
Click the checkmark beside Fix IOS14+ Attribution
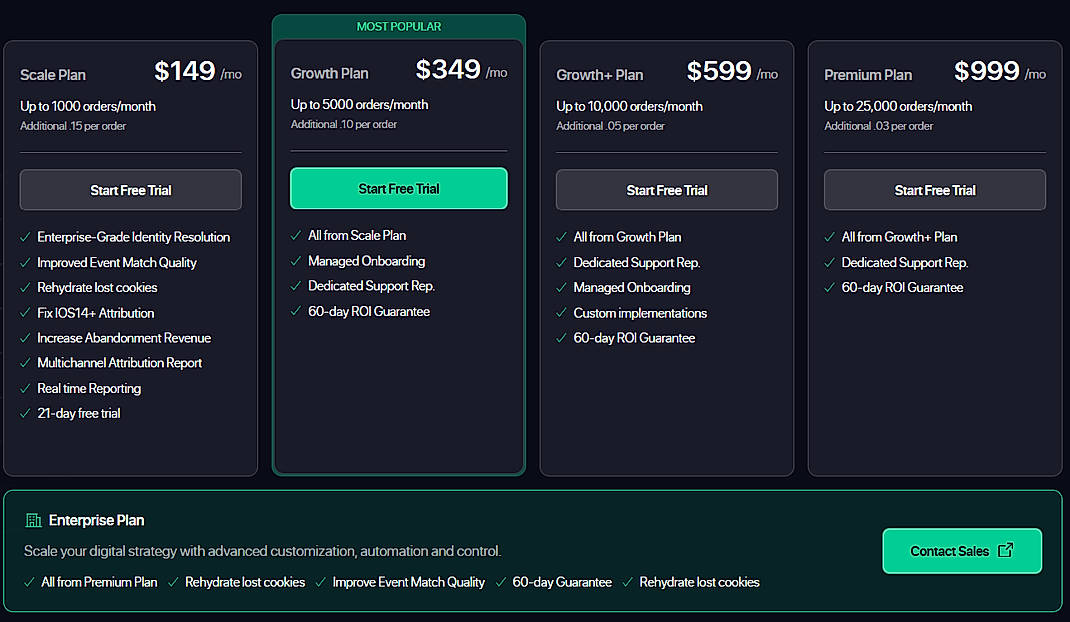[x=23, y=312]
